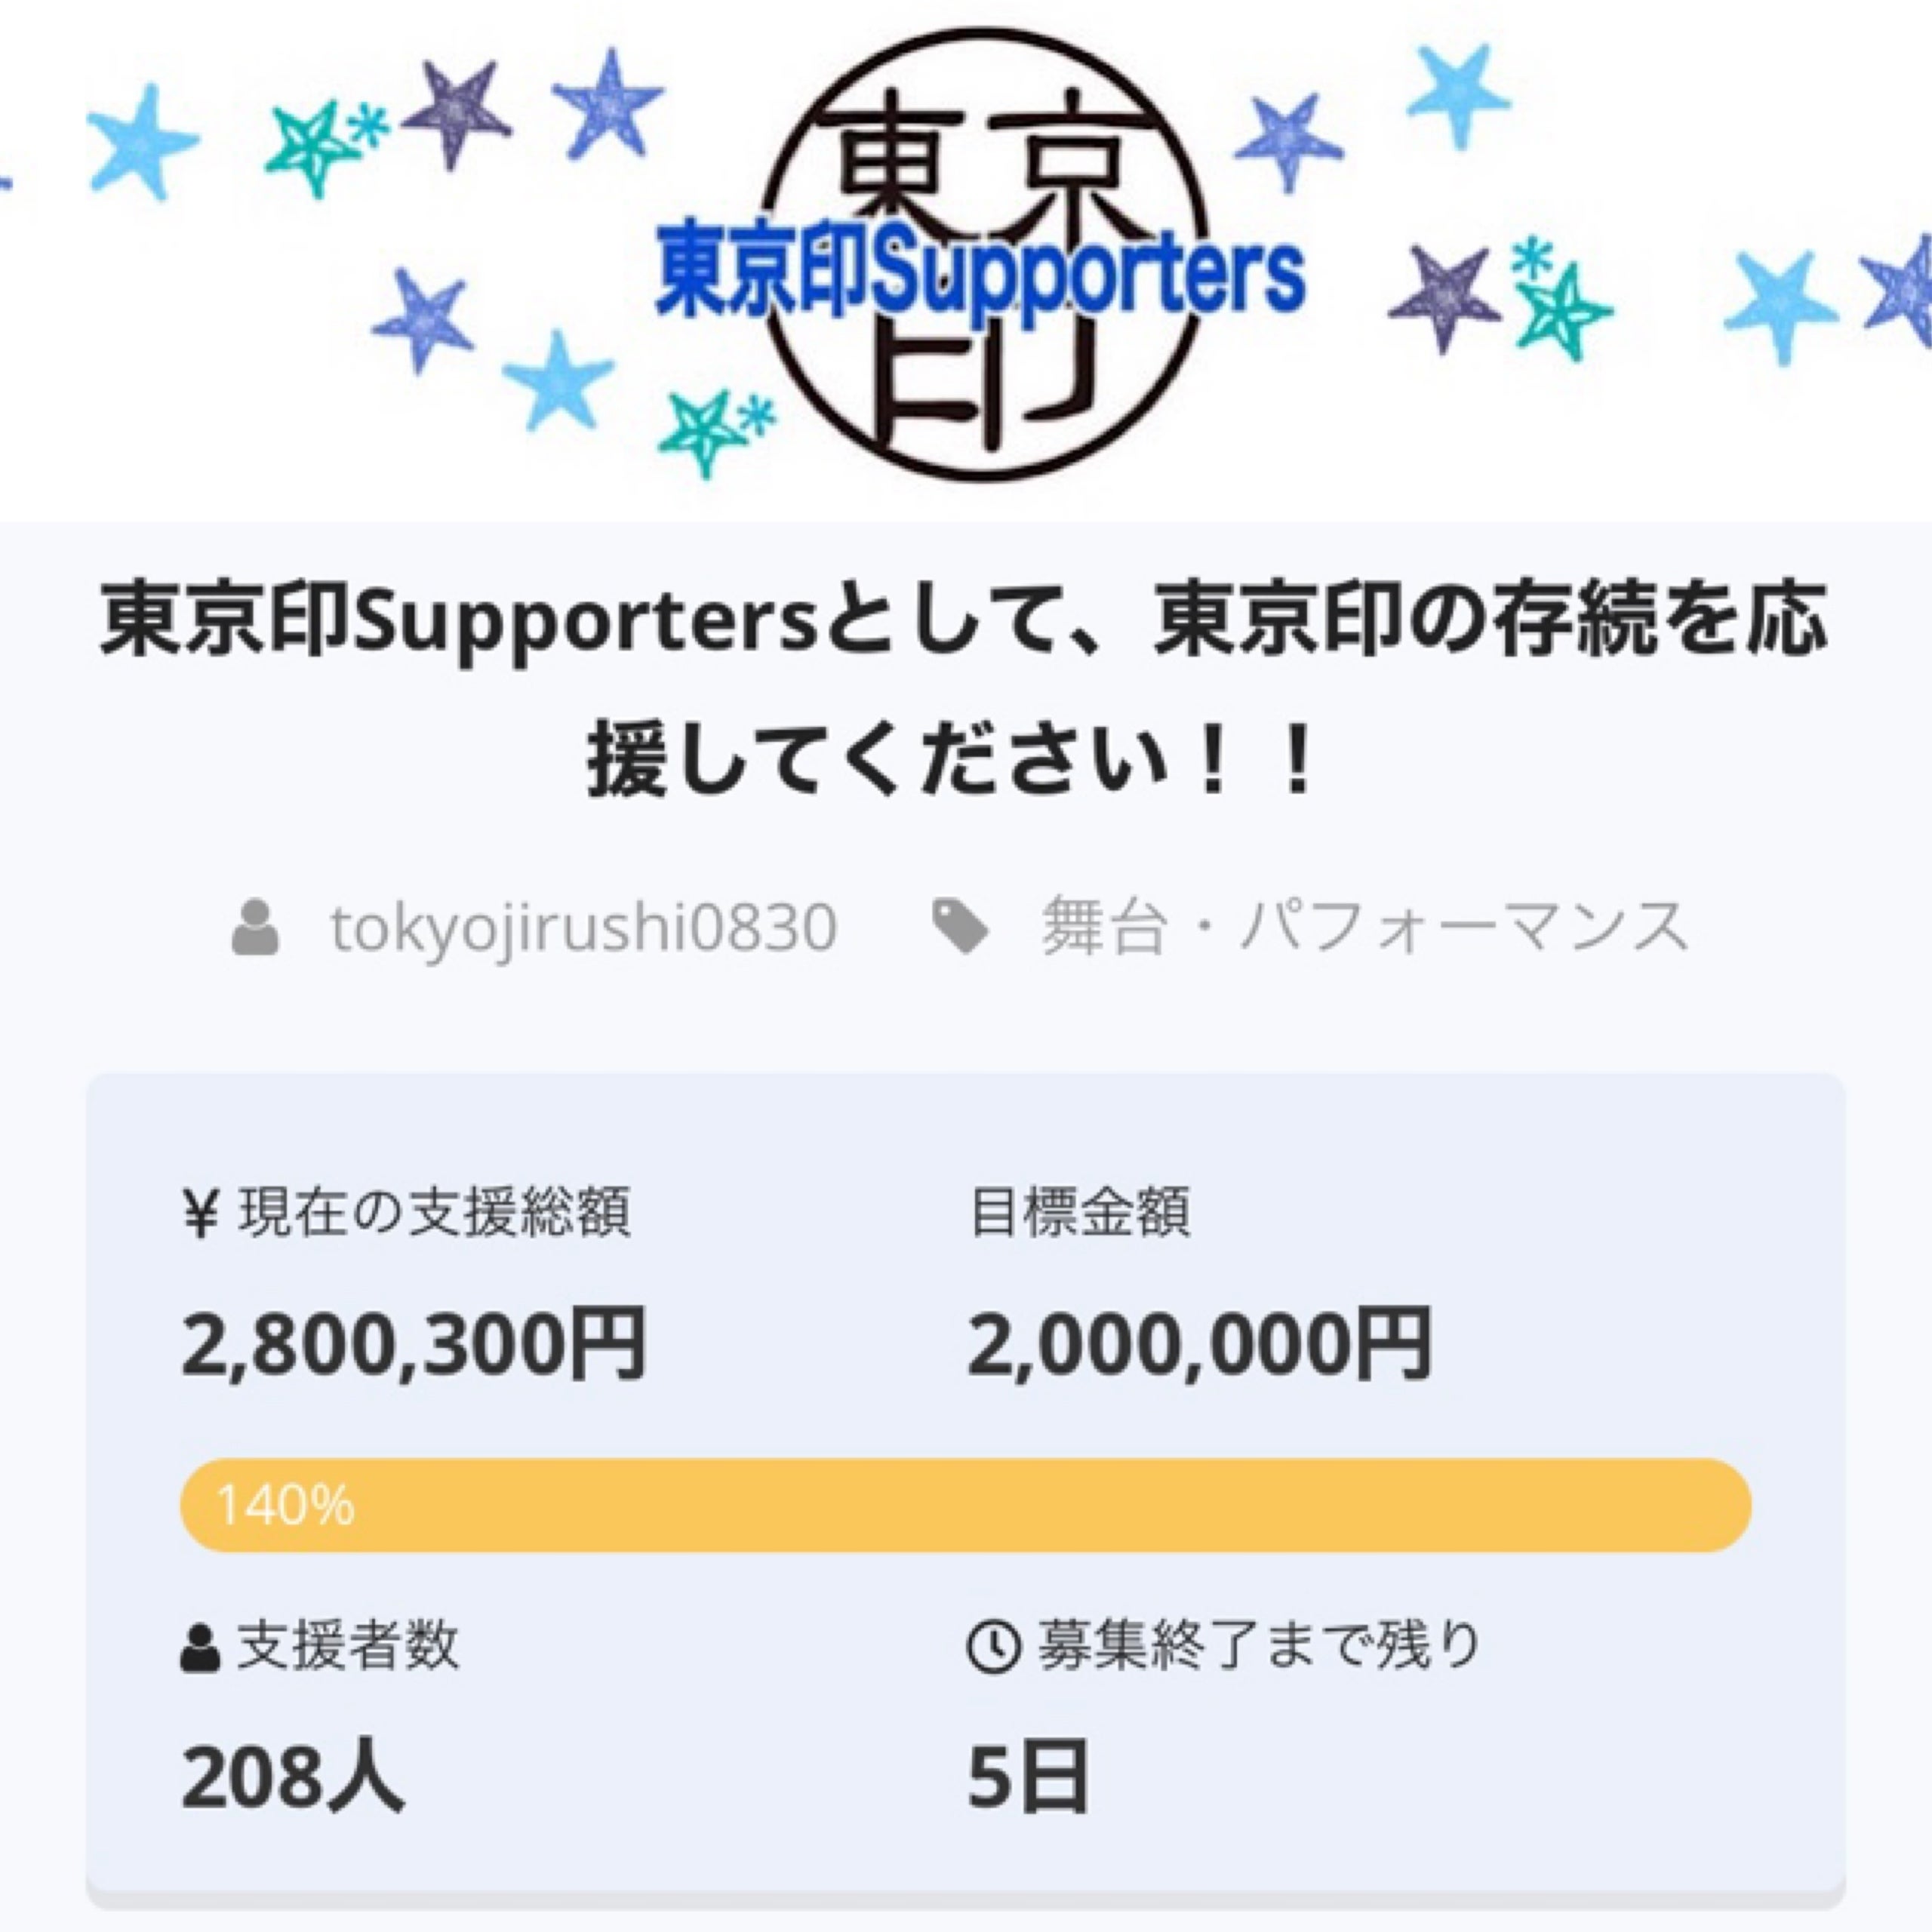Click the orange funding progress bar

[x=965, y=1506]
